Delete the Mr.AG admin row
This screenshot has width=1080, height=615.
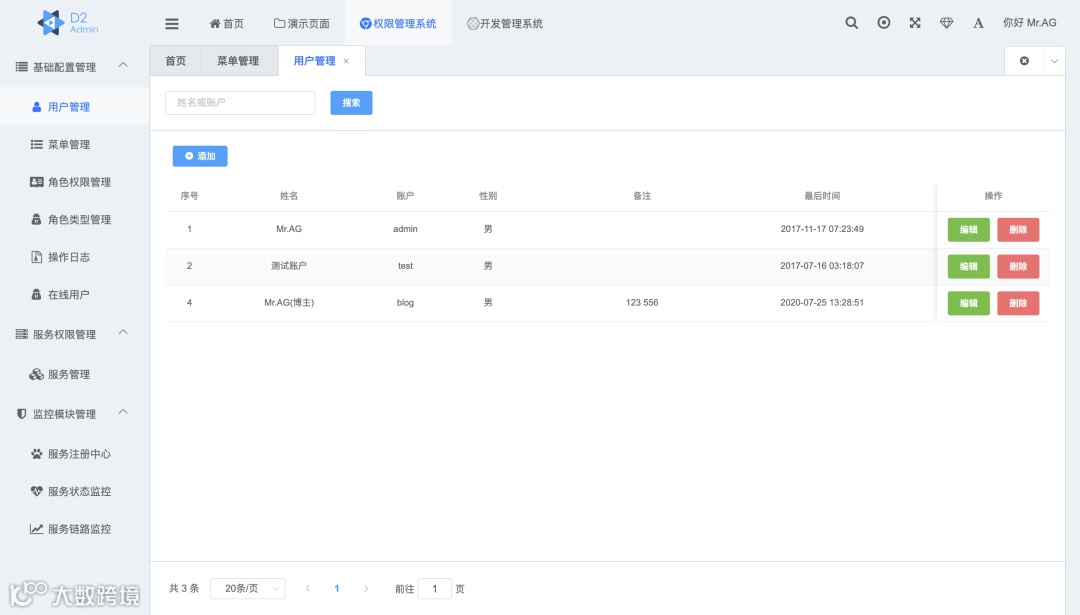click(1018, 229)
